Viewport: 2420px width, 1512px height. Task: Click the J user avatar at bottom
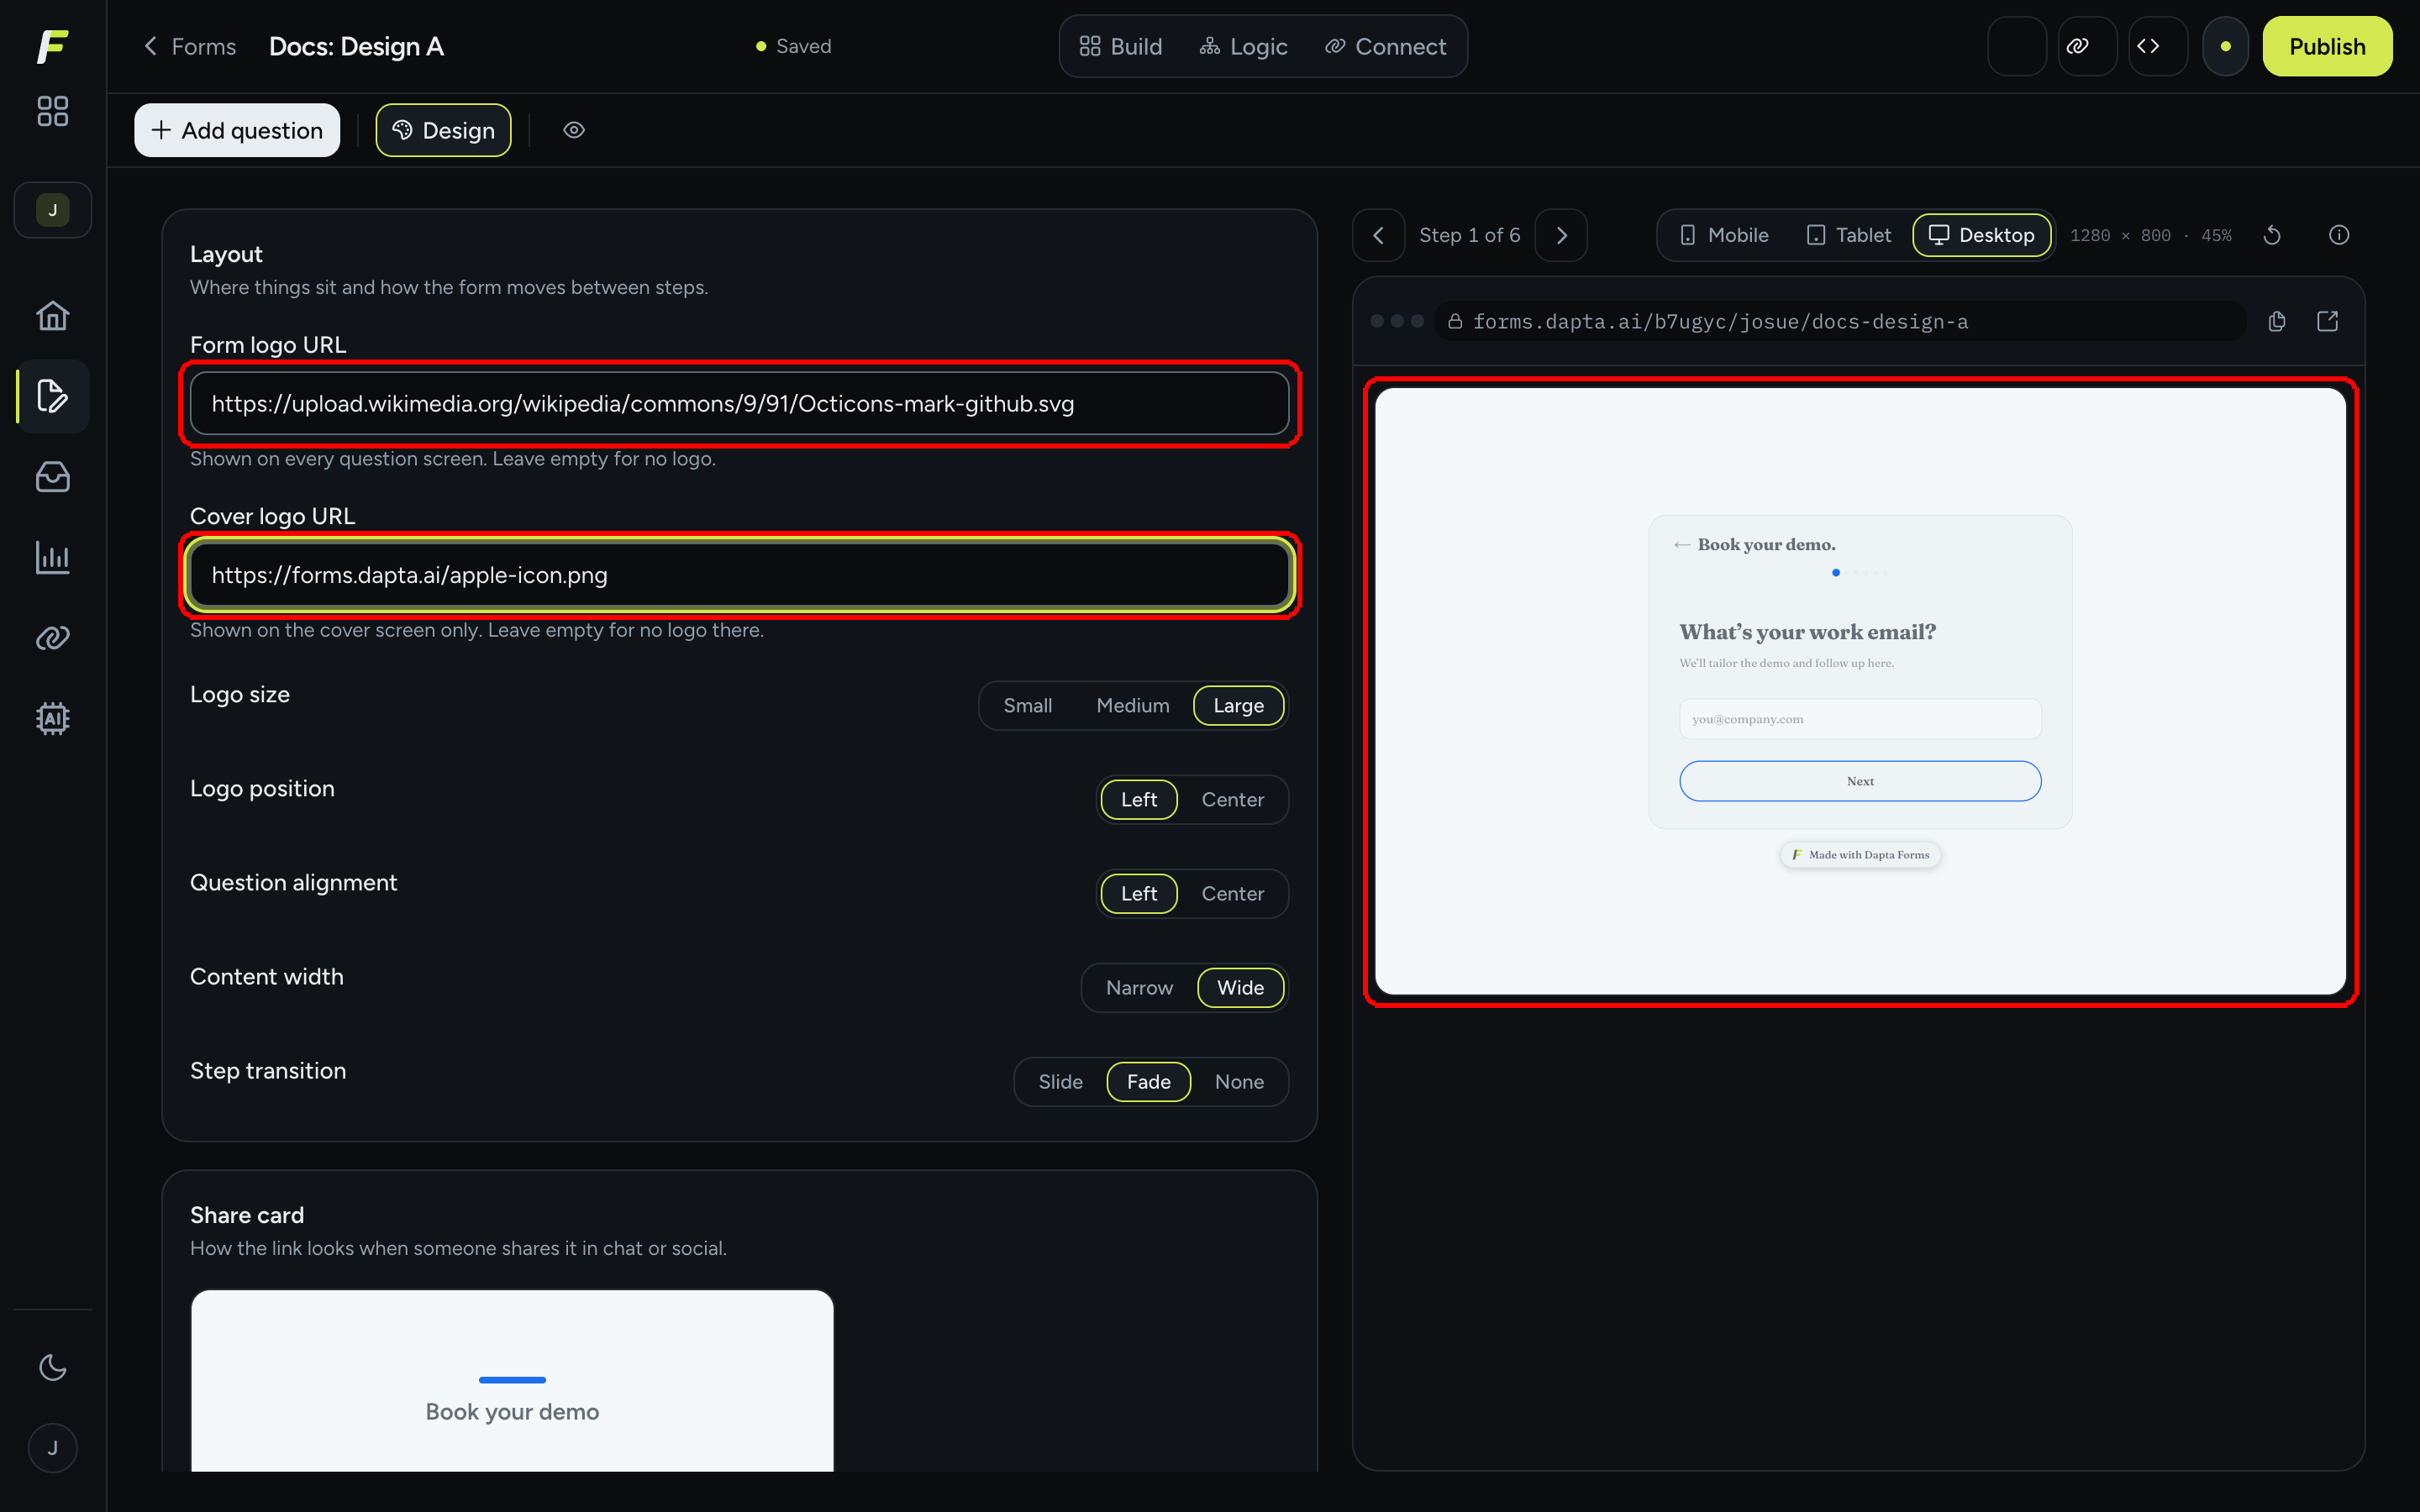[53, 1448]
